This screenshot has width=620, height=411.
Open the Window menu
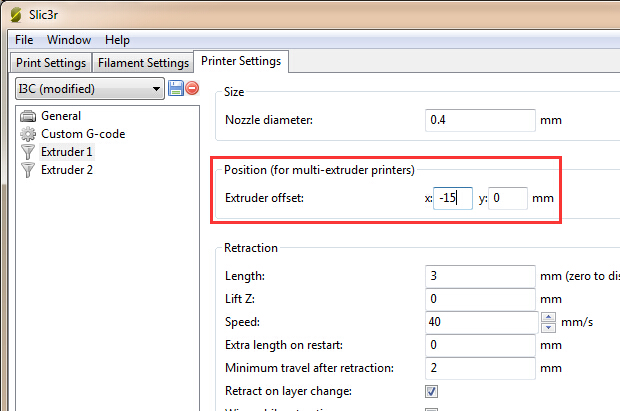coord(69,40)
